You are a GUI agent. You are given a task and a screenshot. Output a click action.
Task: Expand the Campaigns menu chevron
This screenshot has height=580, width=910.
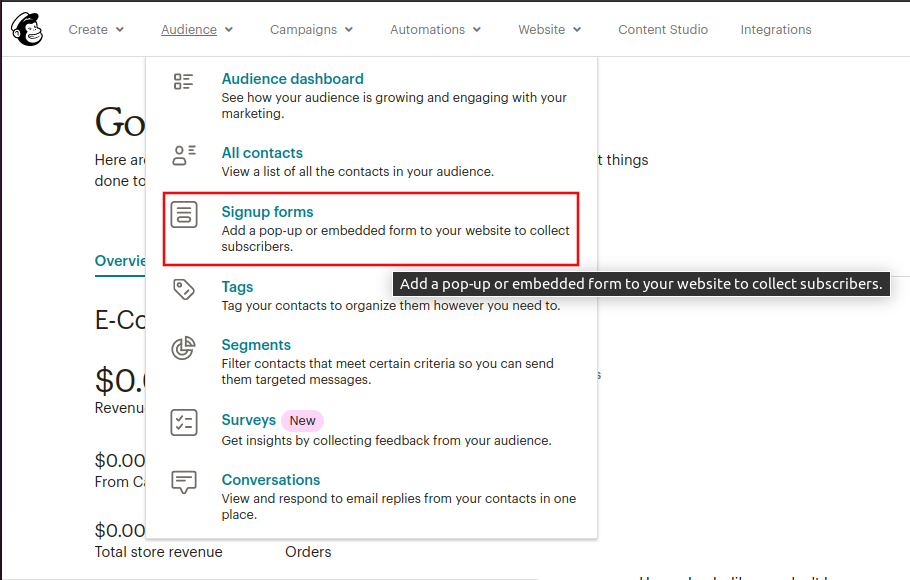349,30
